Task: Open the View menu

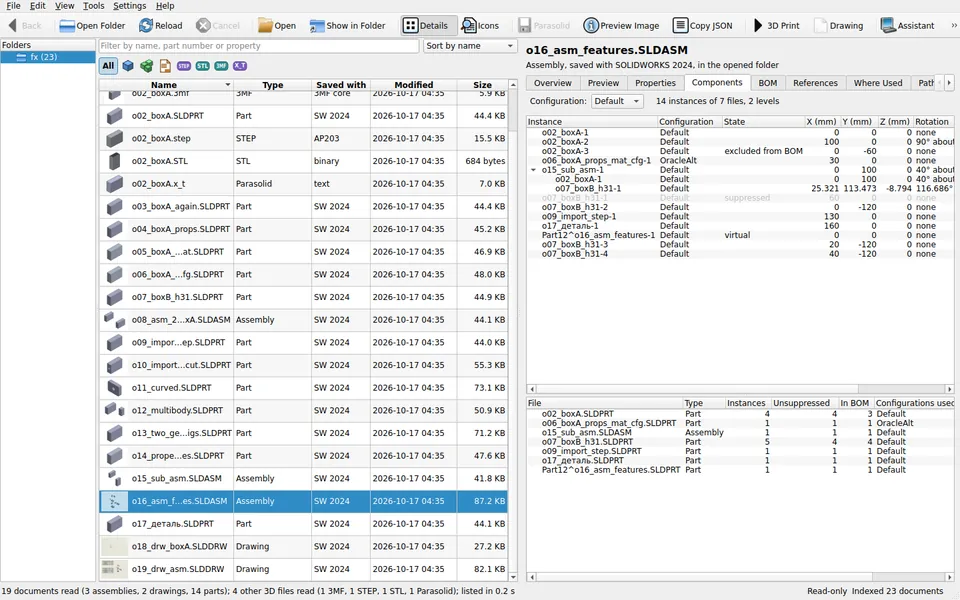Action: click(64, 6)
